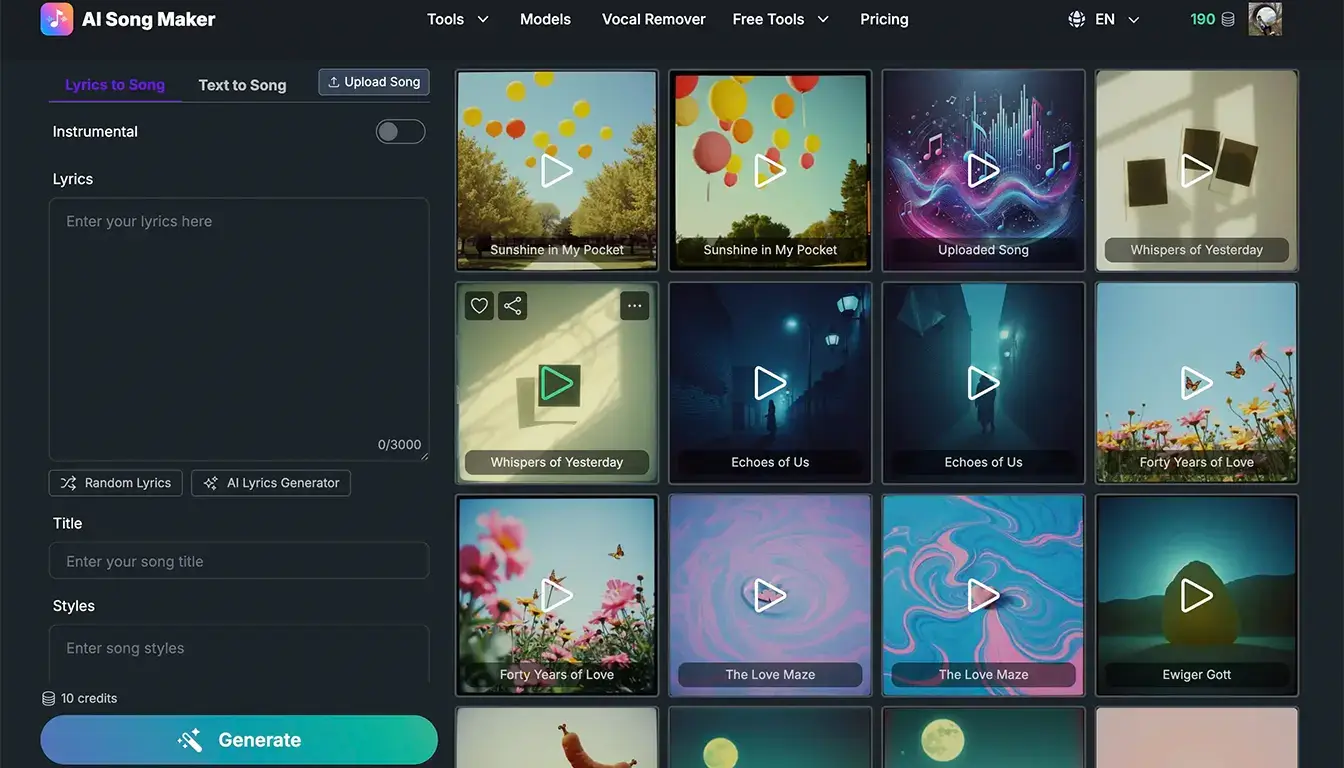This screenshot has width=1344, height=768.
Task: Select Models in the top menu
Action: (545, 18)
